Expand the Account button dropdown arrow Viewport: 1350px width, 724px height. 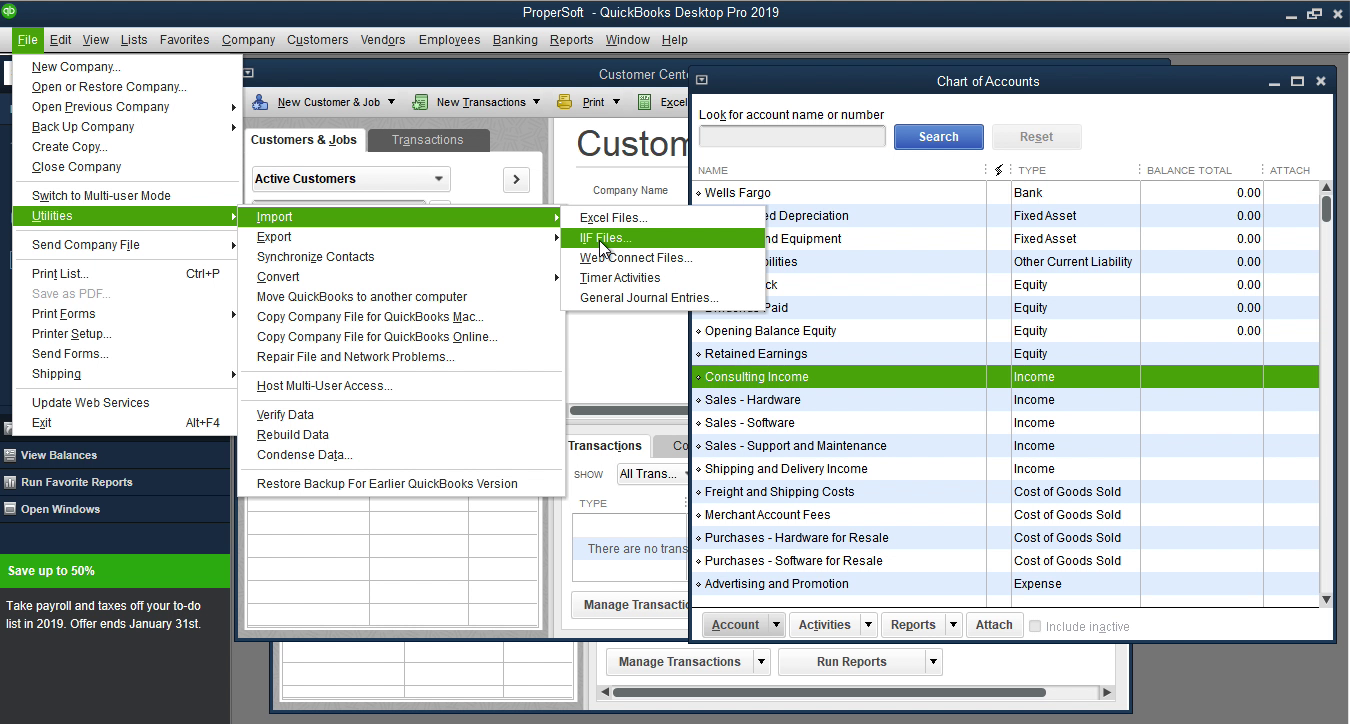[x=776, y=625]
